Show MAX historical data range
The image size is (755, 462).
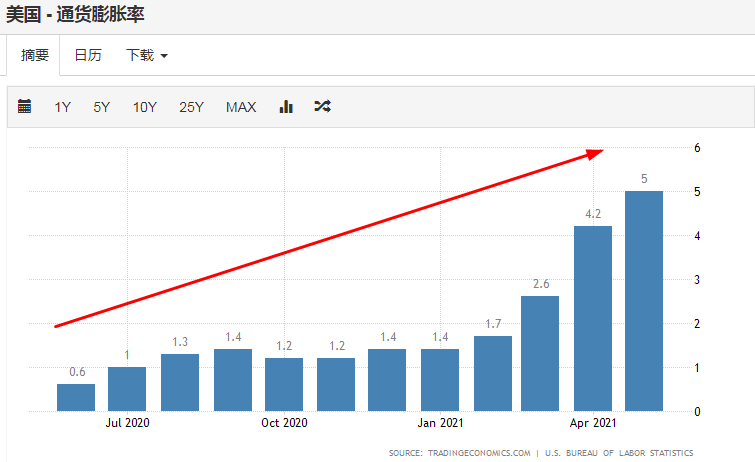pyautogui.click(x=241, y=107)
